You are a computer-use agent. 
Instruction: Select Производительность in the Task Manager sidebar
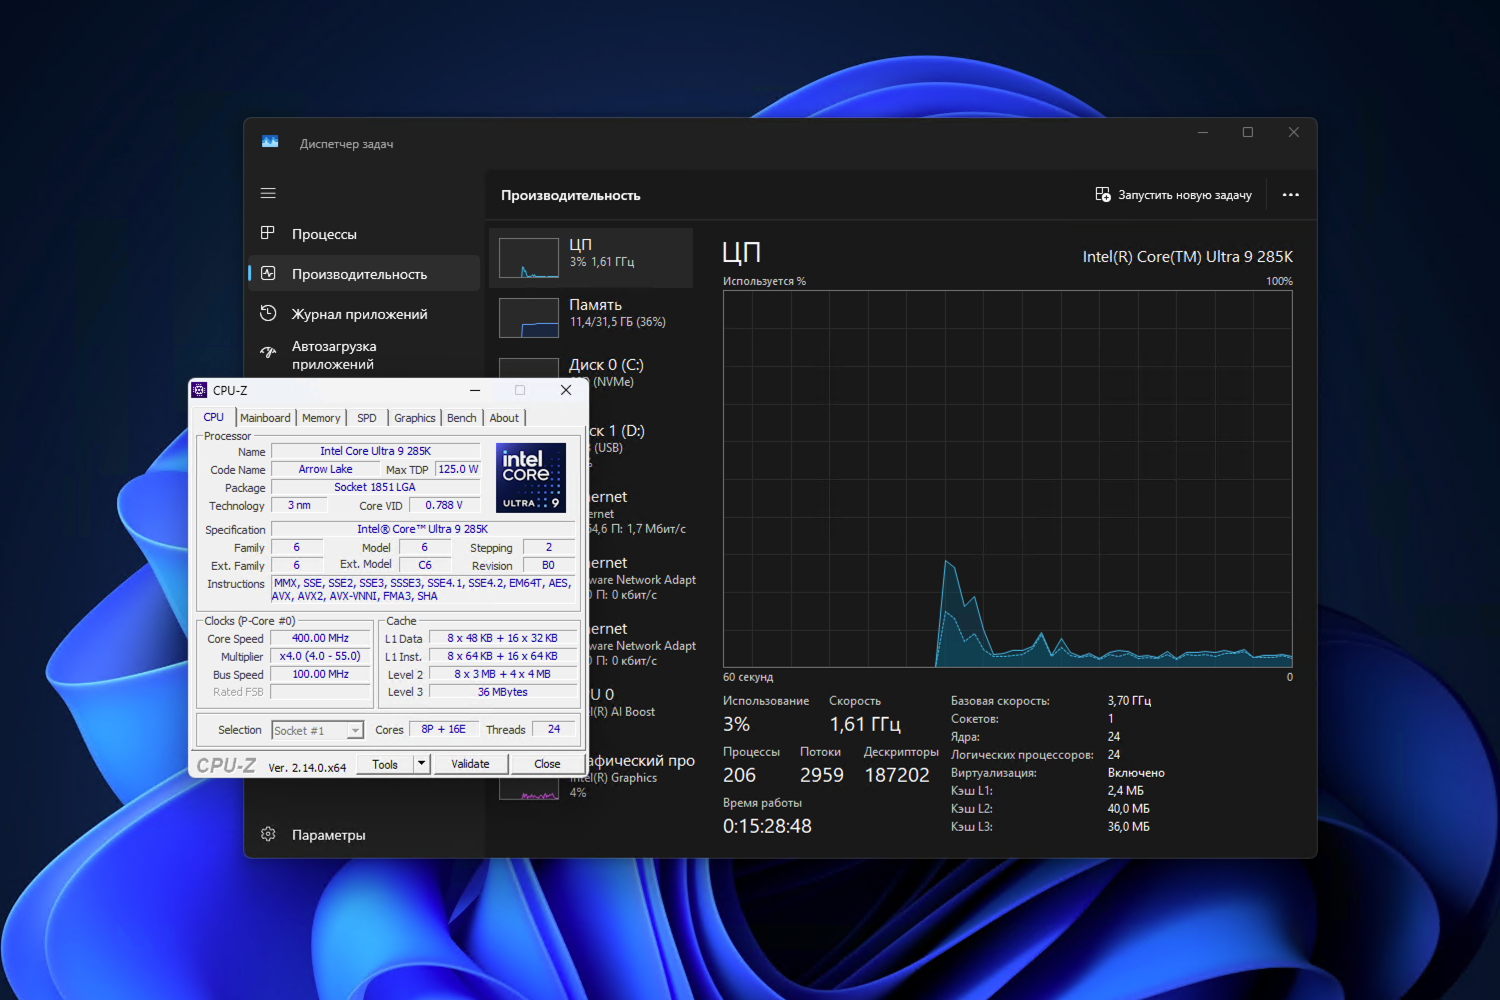click(364, 274)
